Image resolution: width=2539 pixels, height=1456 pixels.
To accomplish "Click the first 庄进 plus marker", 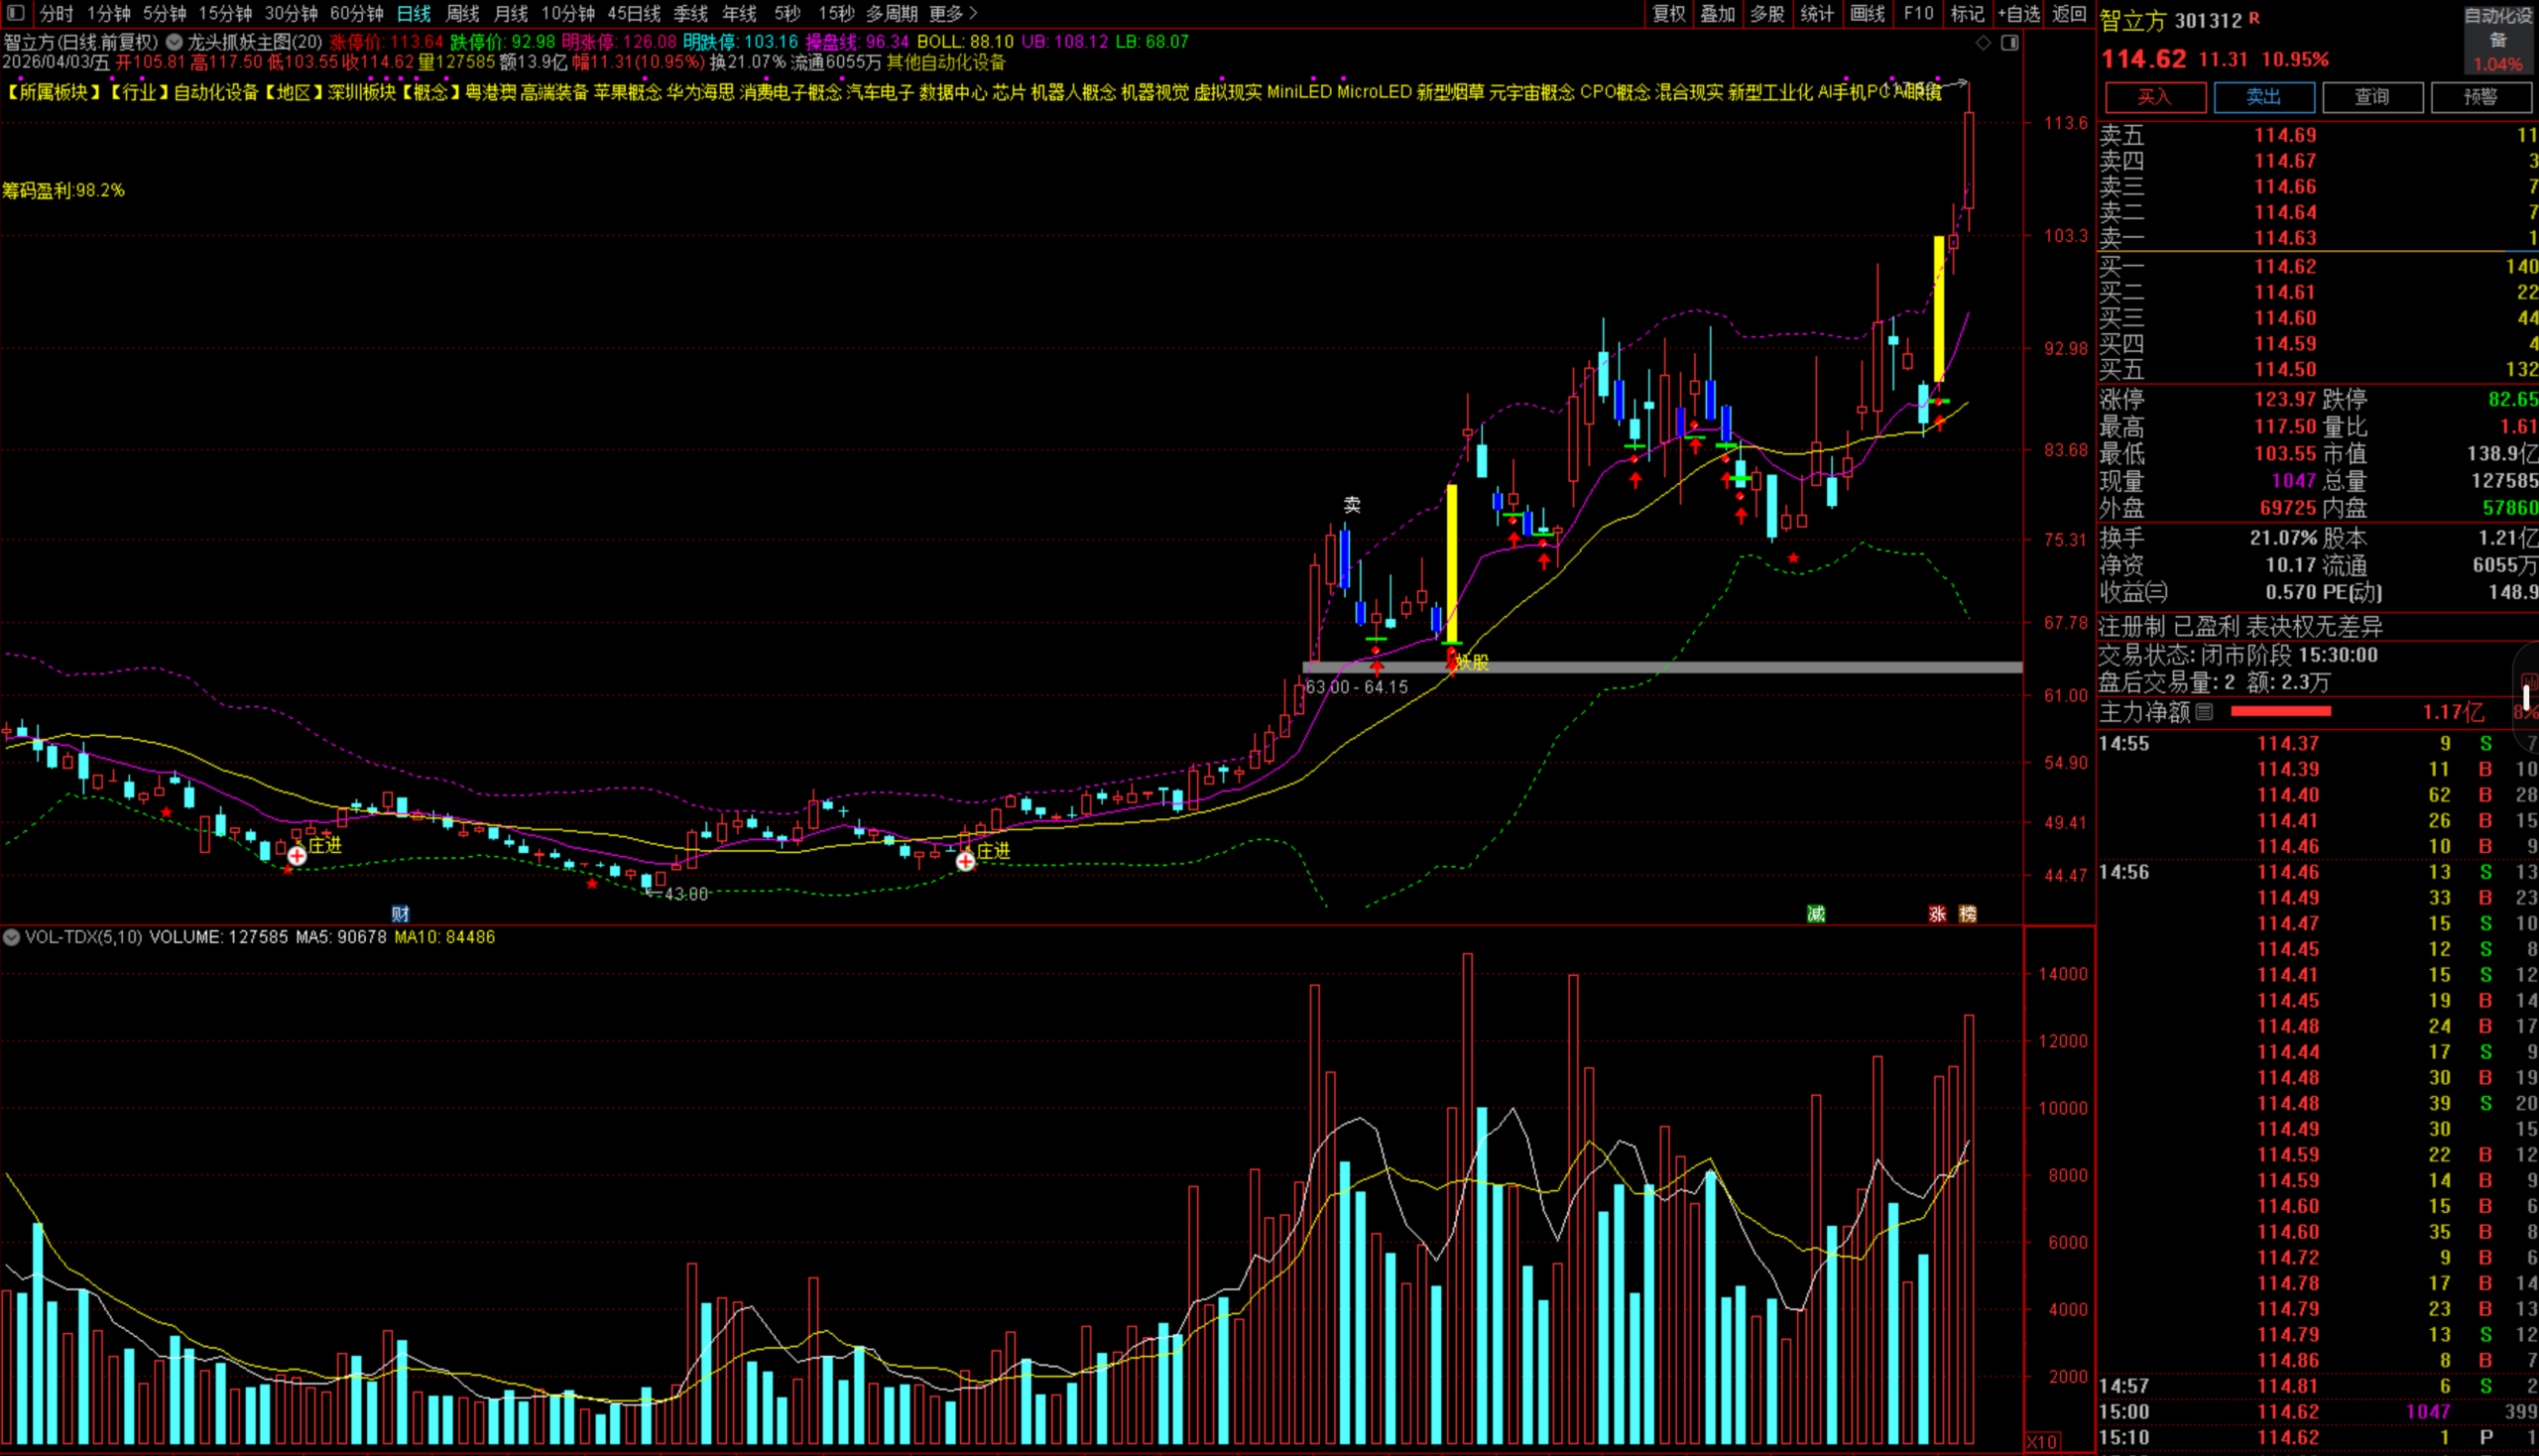I will pos(297,856).
